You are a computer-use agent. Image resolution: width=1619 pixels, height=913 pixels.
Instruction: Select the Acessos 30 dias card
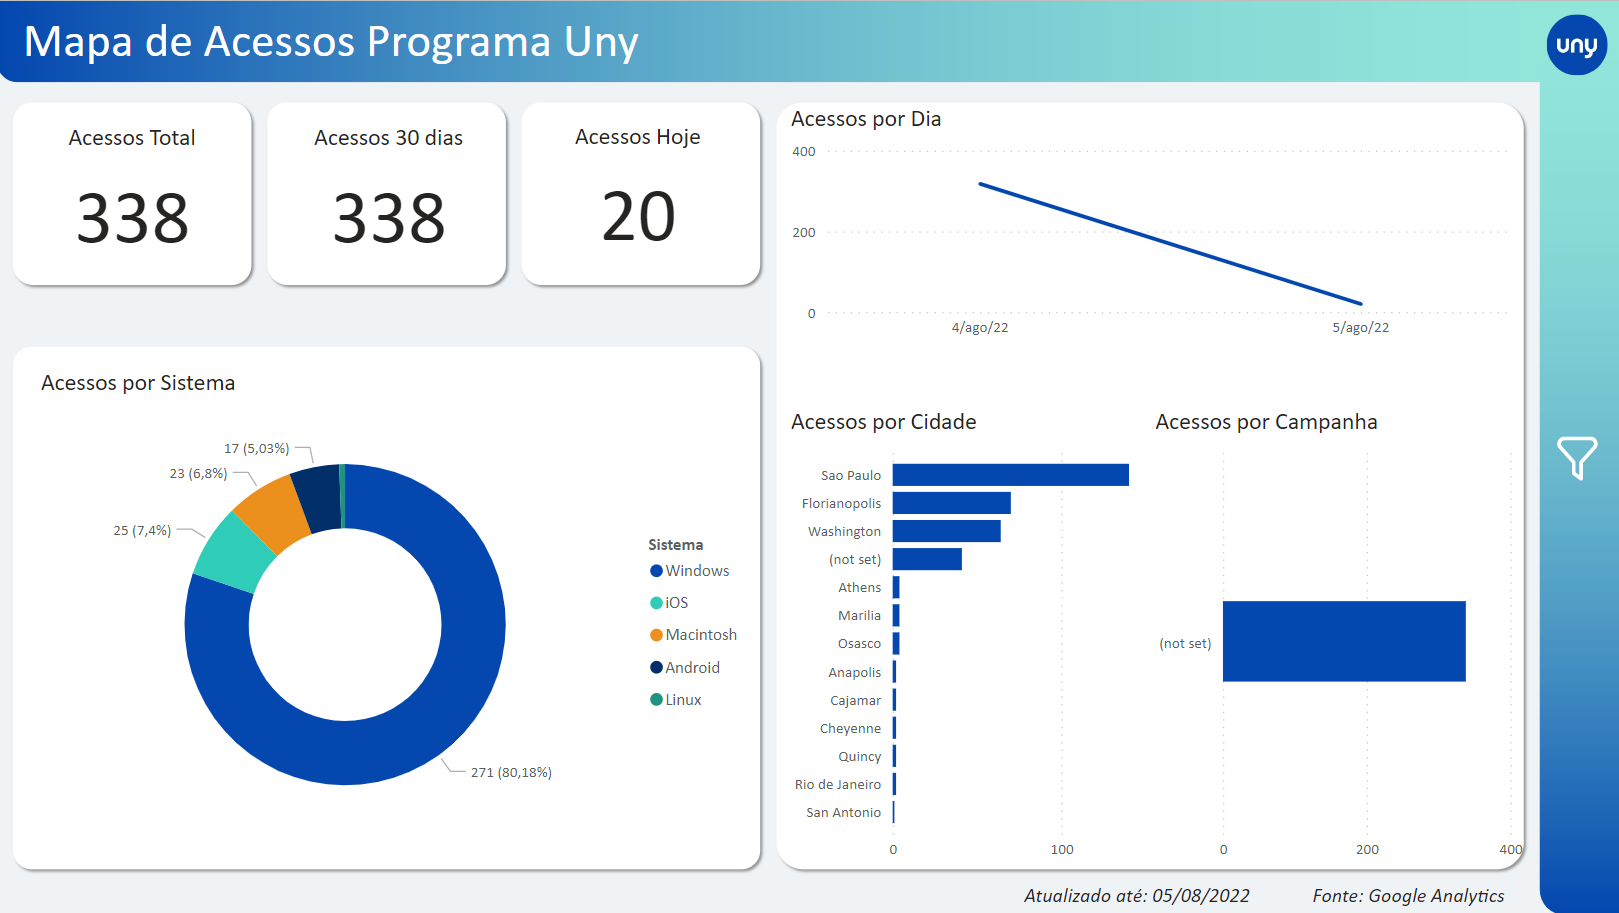point(388,194)
